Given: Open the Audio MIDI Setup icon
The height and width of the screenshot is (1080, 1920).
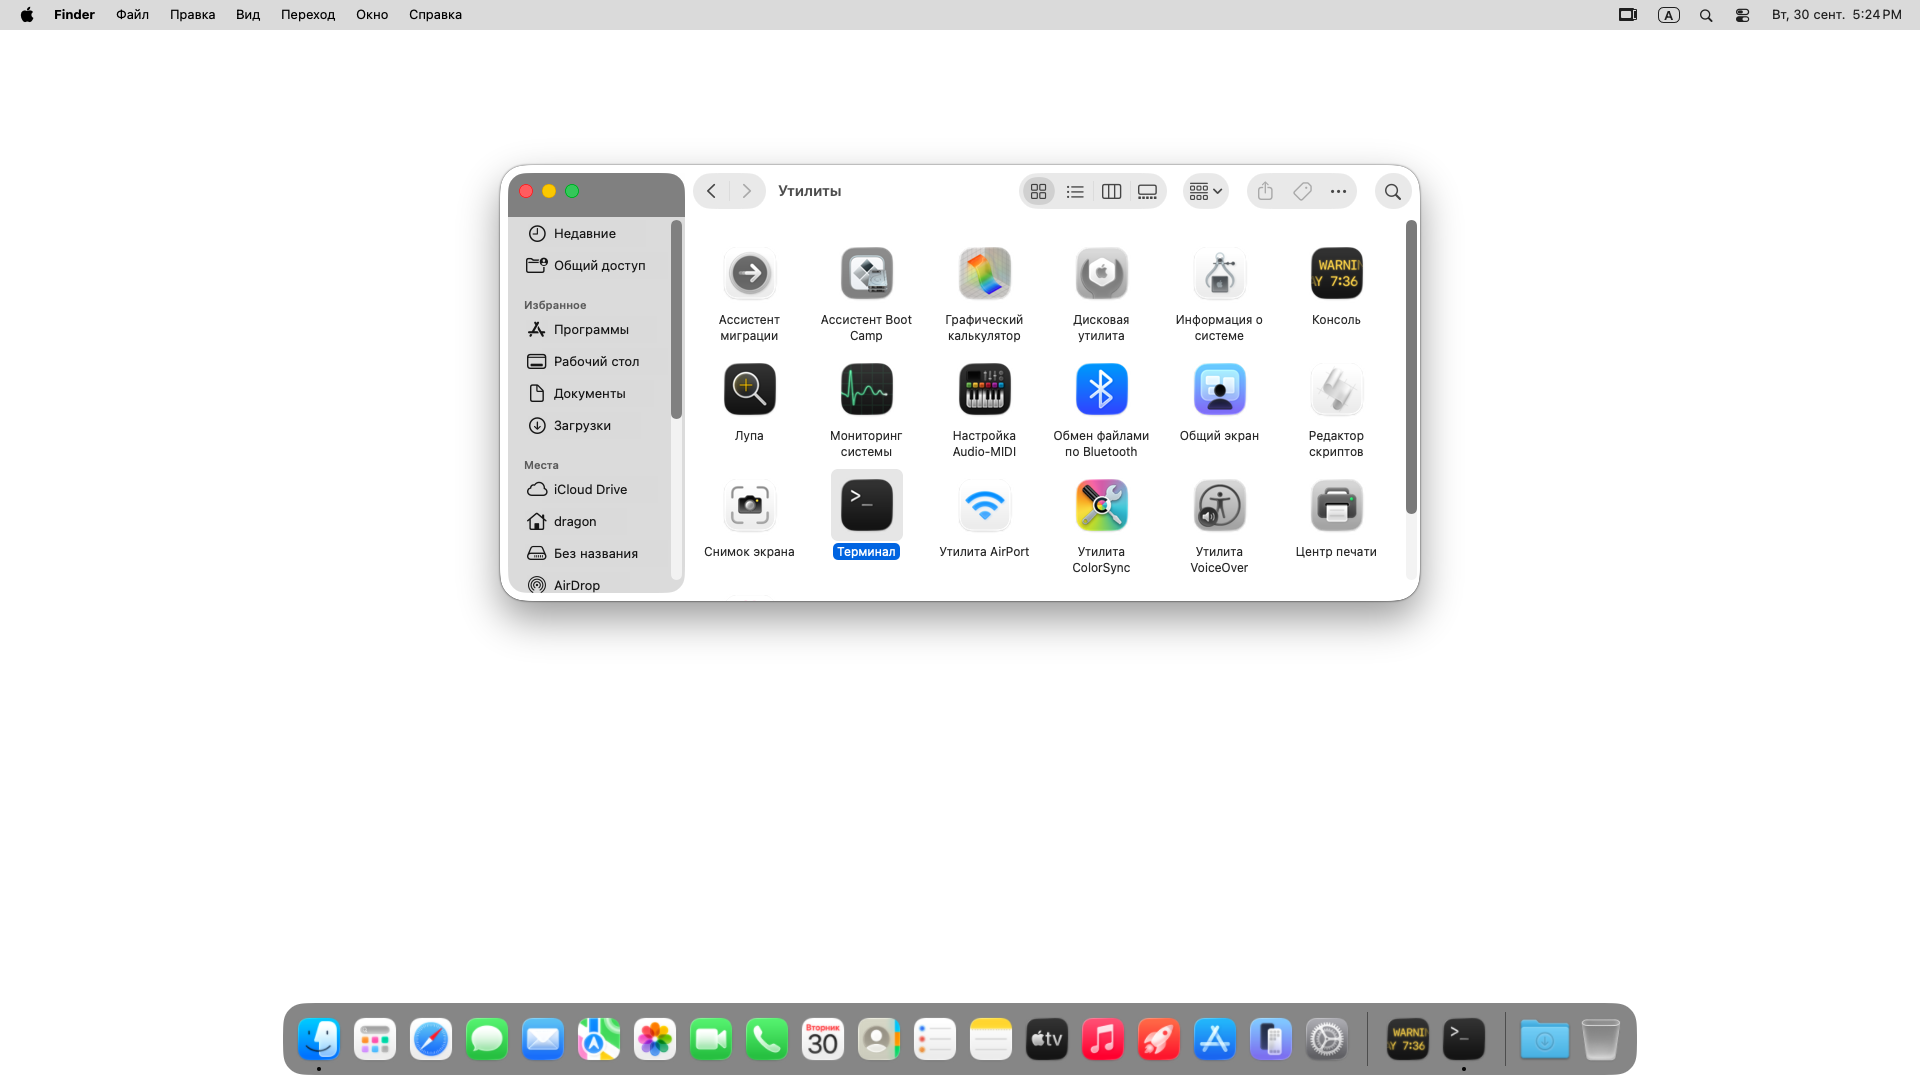Looking at the screenshot, I should [x=984, y=390].
